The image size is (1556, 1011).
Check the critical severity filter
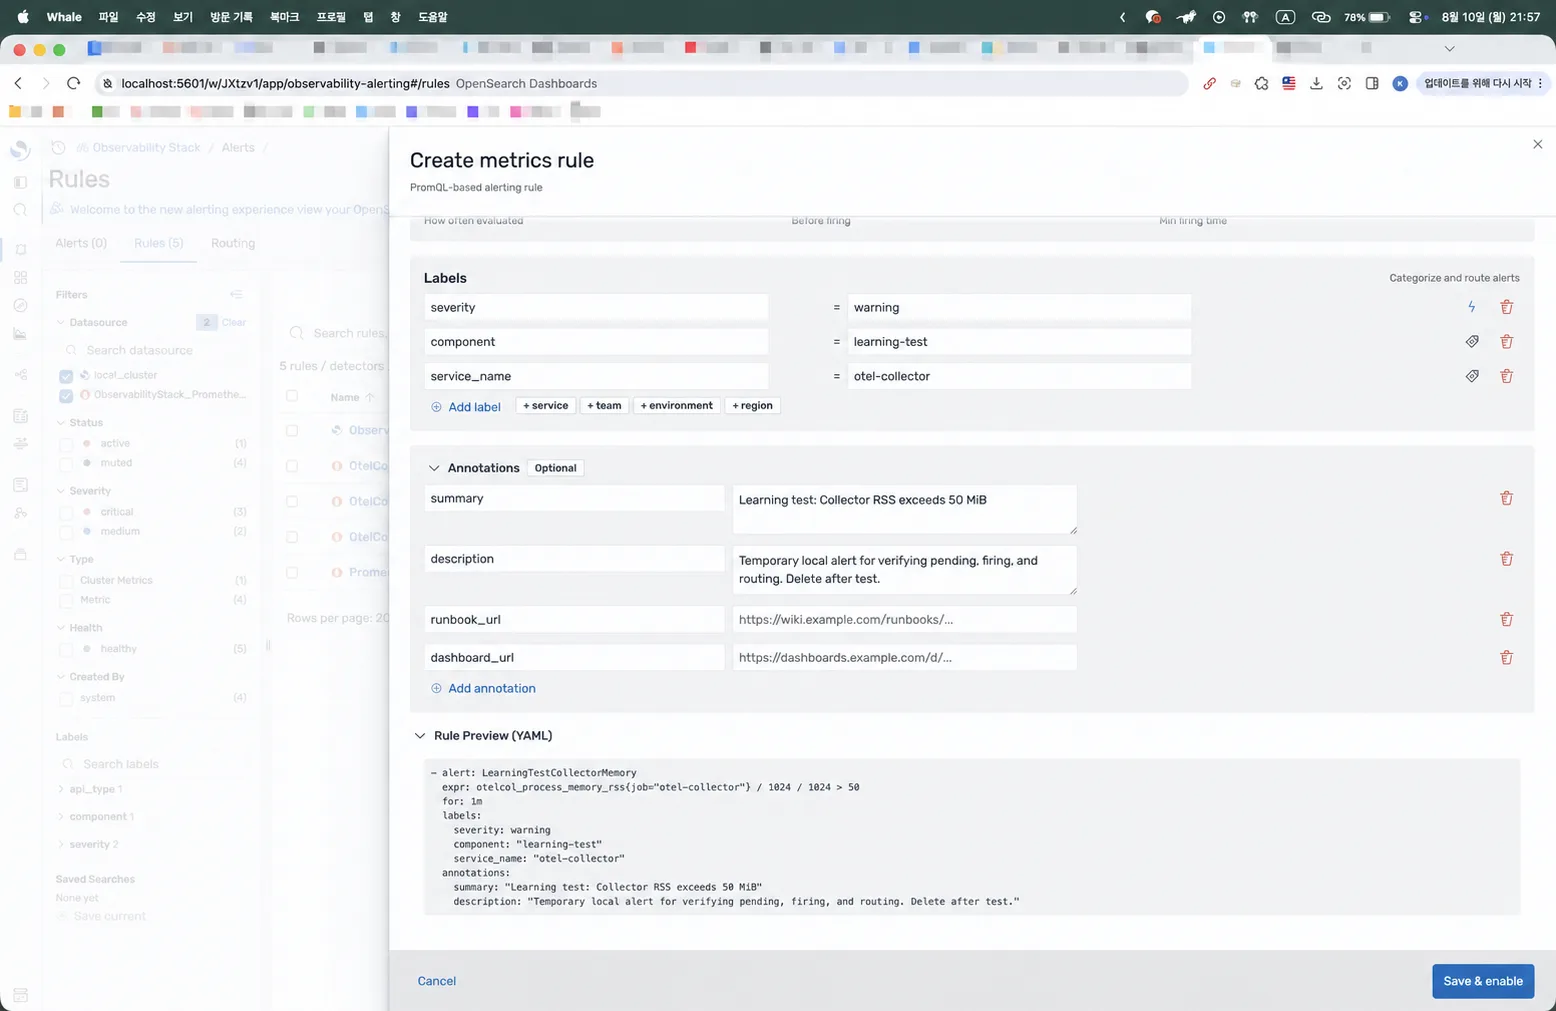66,512
